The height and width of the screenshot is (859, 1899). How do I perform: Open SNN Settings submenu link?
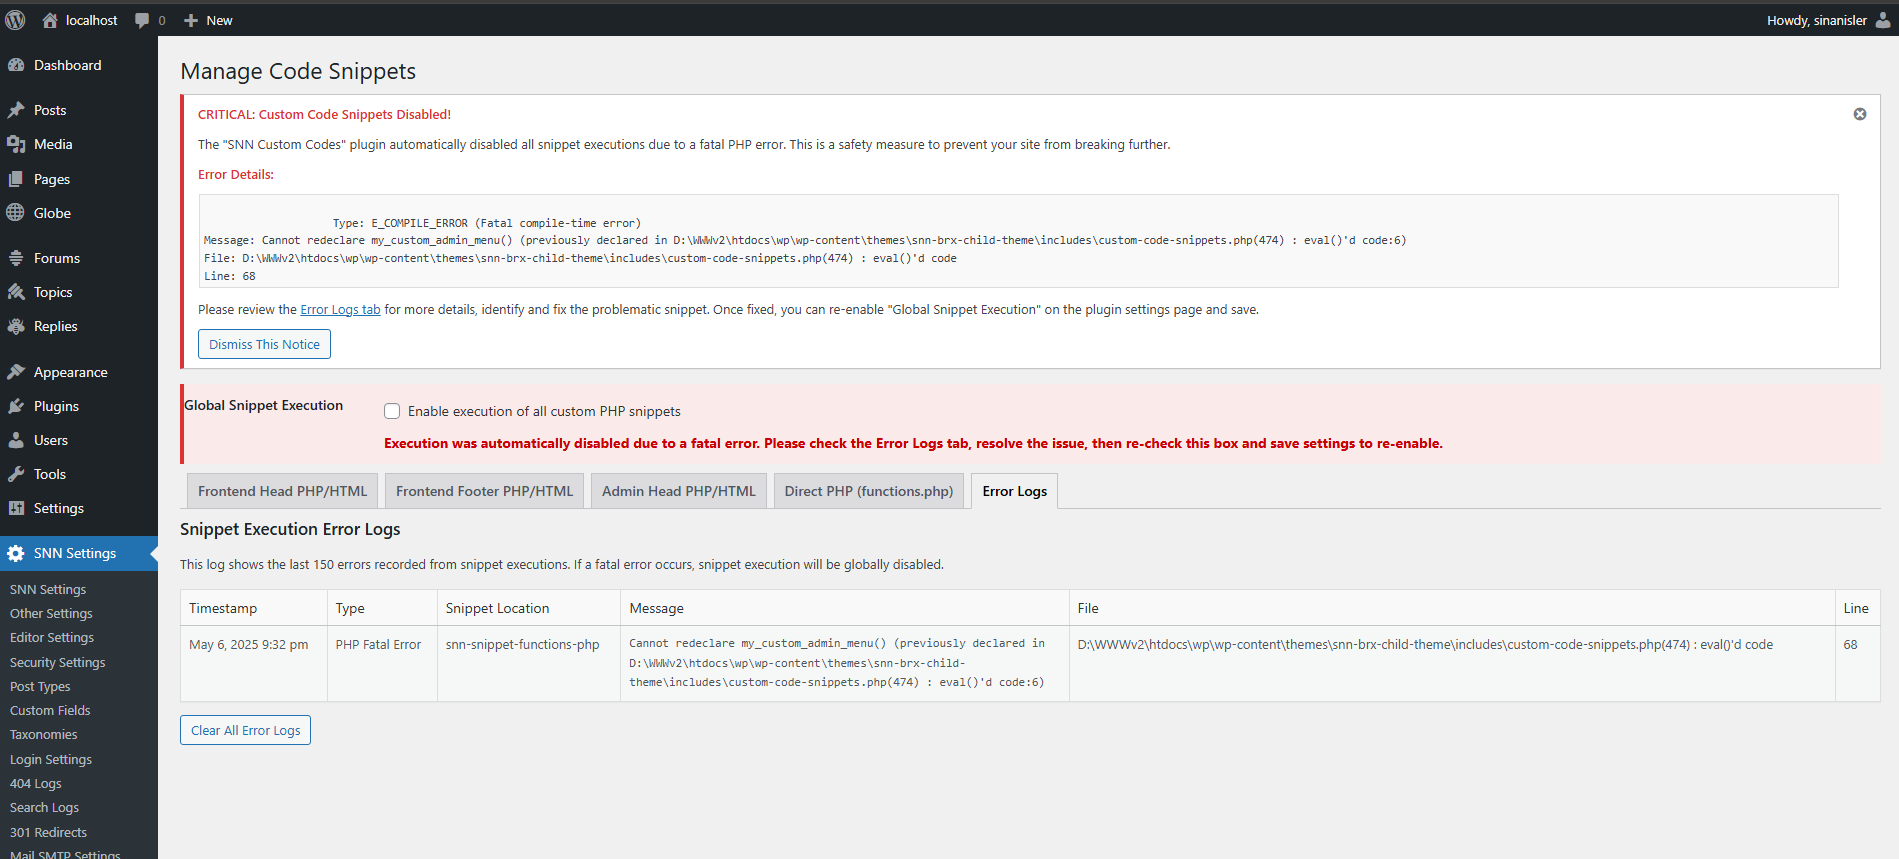(x=48, y=589)
